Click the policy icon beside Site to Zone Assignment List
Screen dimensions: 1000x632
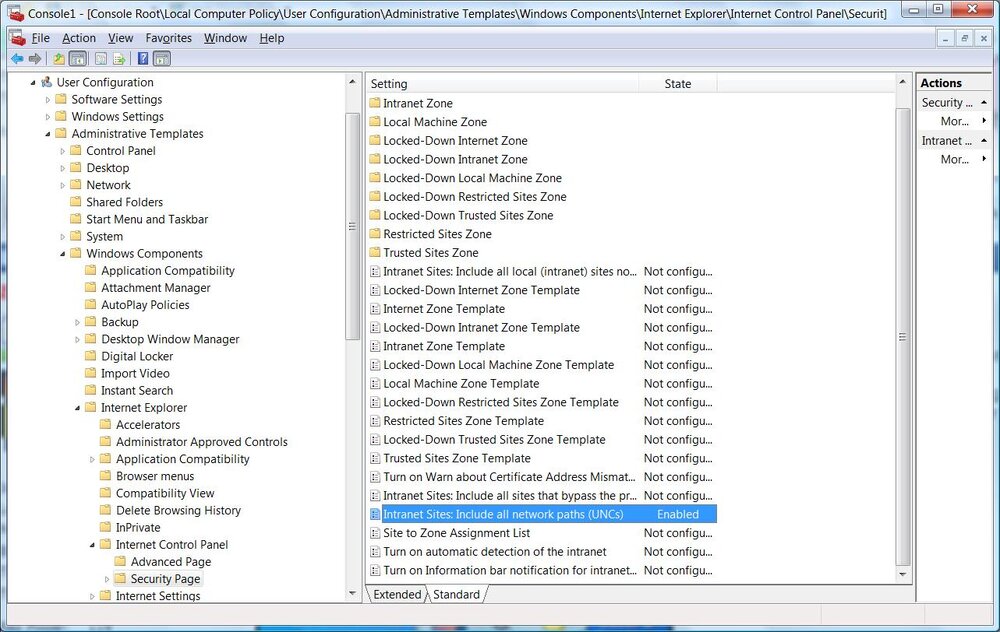[x=375, y=533]
